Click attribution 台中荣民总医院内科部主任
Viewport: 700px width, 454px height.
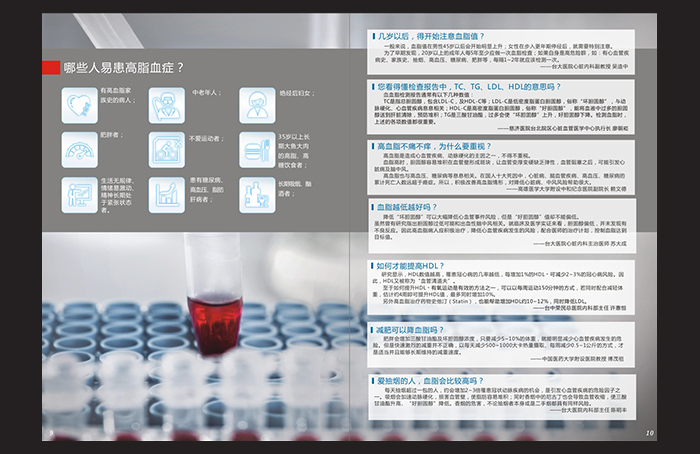point(577,308)
